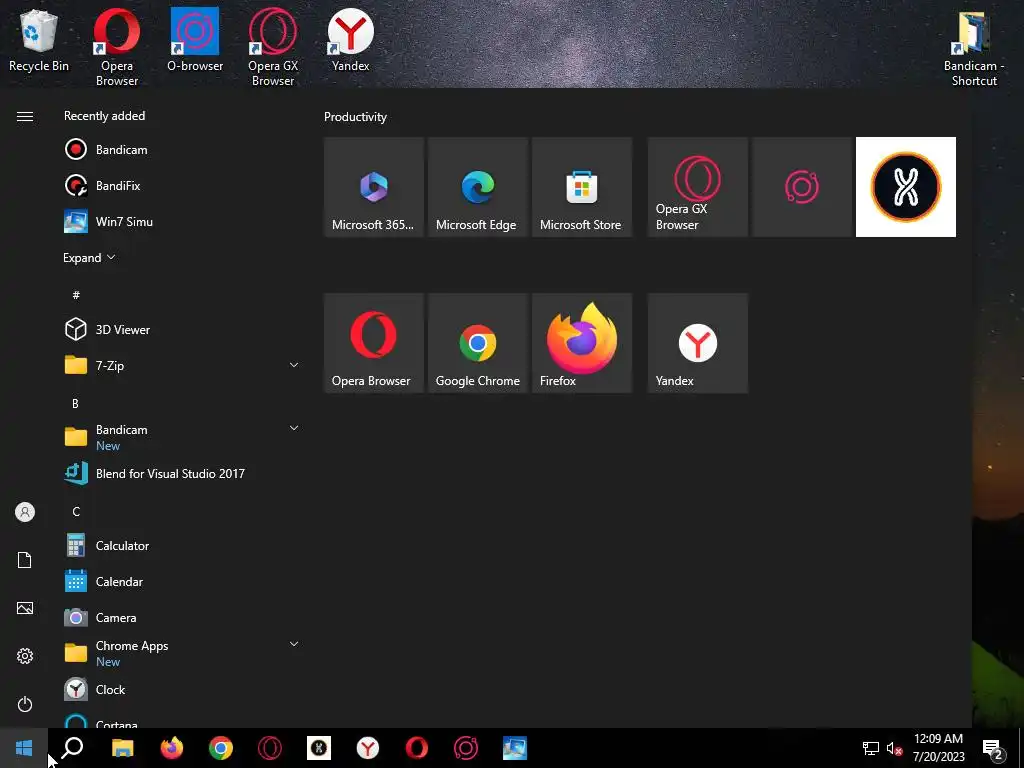Click the Productivity group heading
This screenshot has width=1024, height=768.
click(355, 117)
